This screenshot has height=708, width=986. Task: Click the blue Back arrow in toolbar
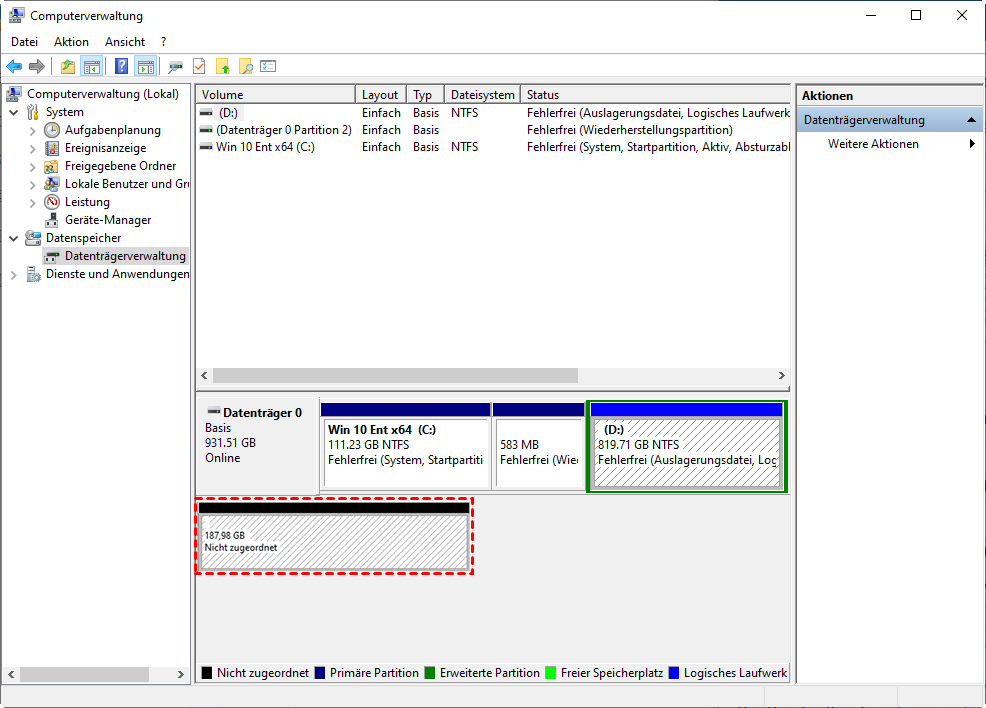tap(14, 67)
